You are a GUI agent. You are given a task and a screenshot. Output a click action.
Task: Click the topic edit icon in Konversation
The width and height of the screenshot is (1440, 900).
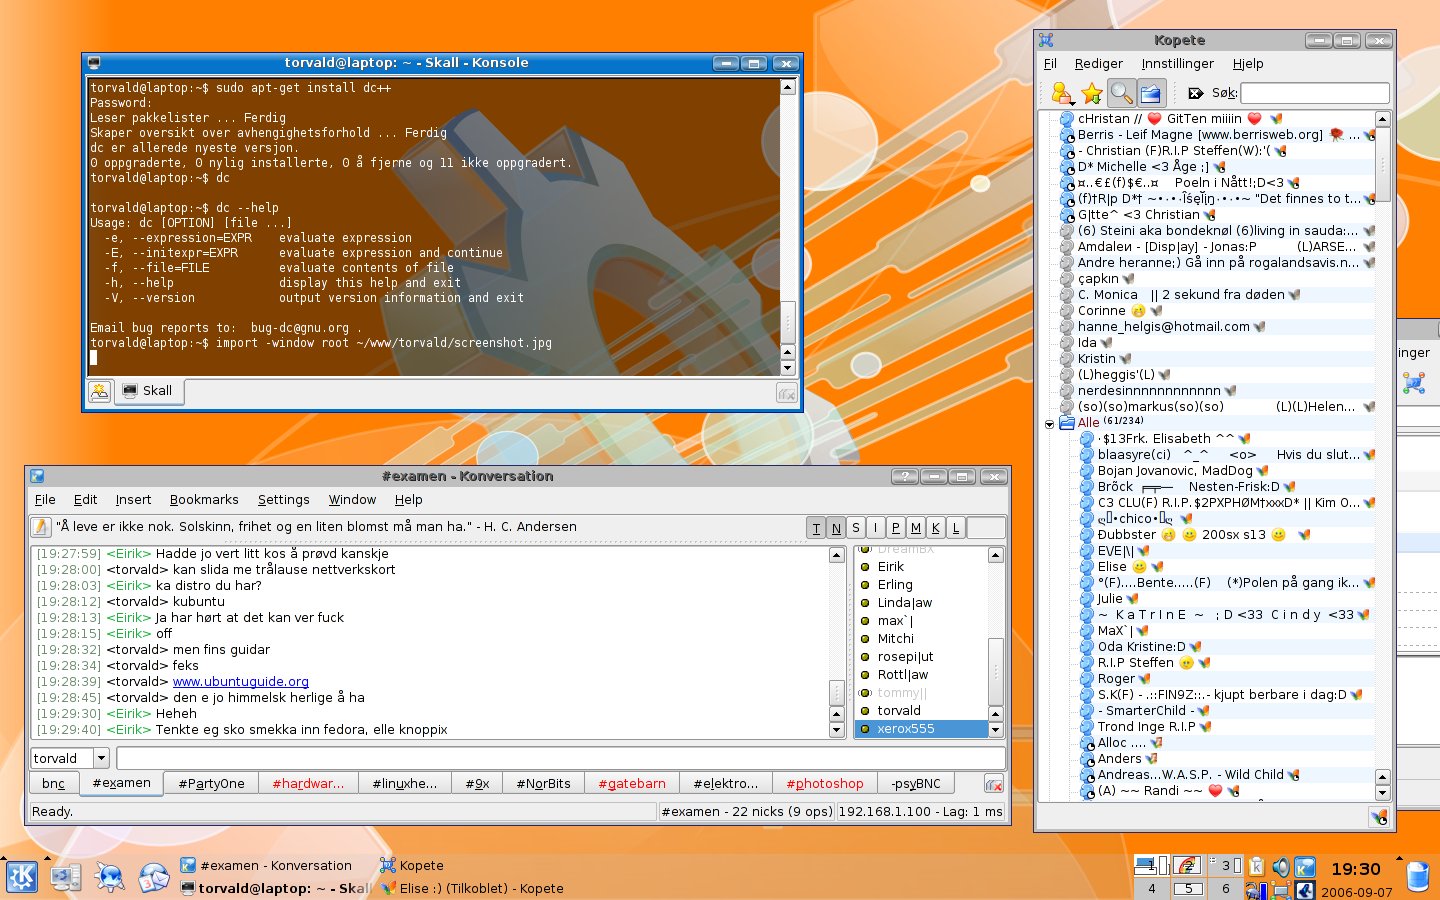point(41,527)
